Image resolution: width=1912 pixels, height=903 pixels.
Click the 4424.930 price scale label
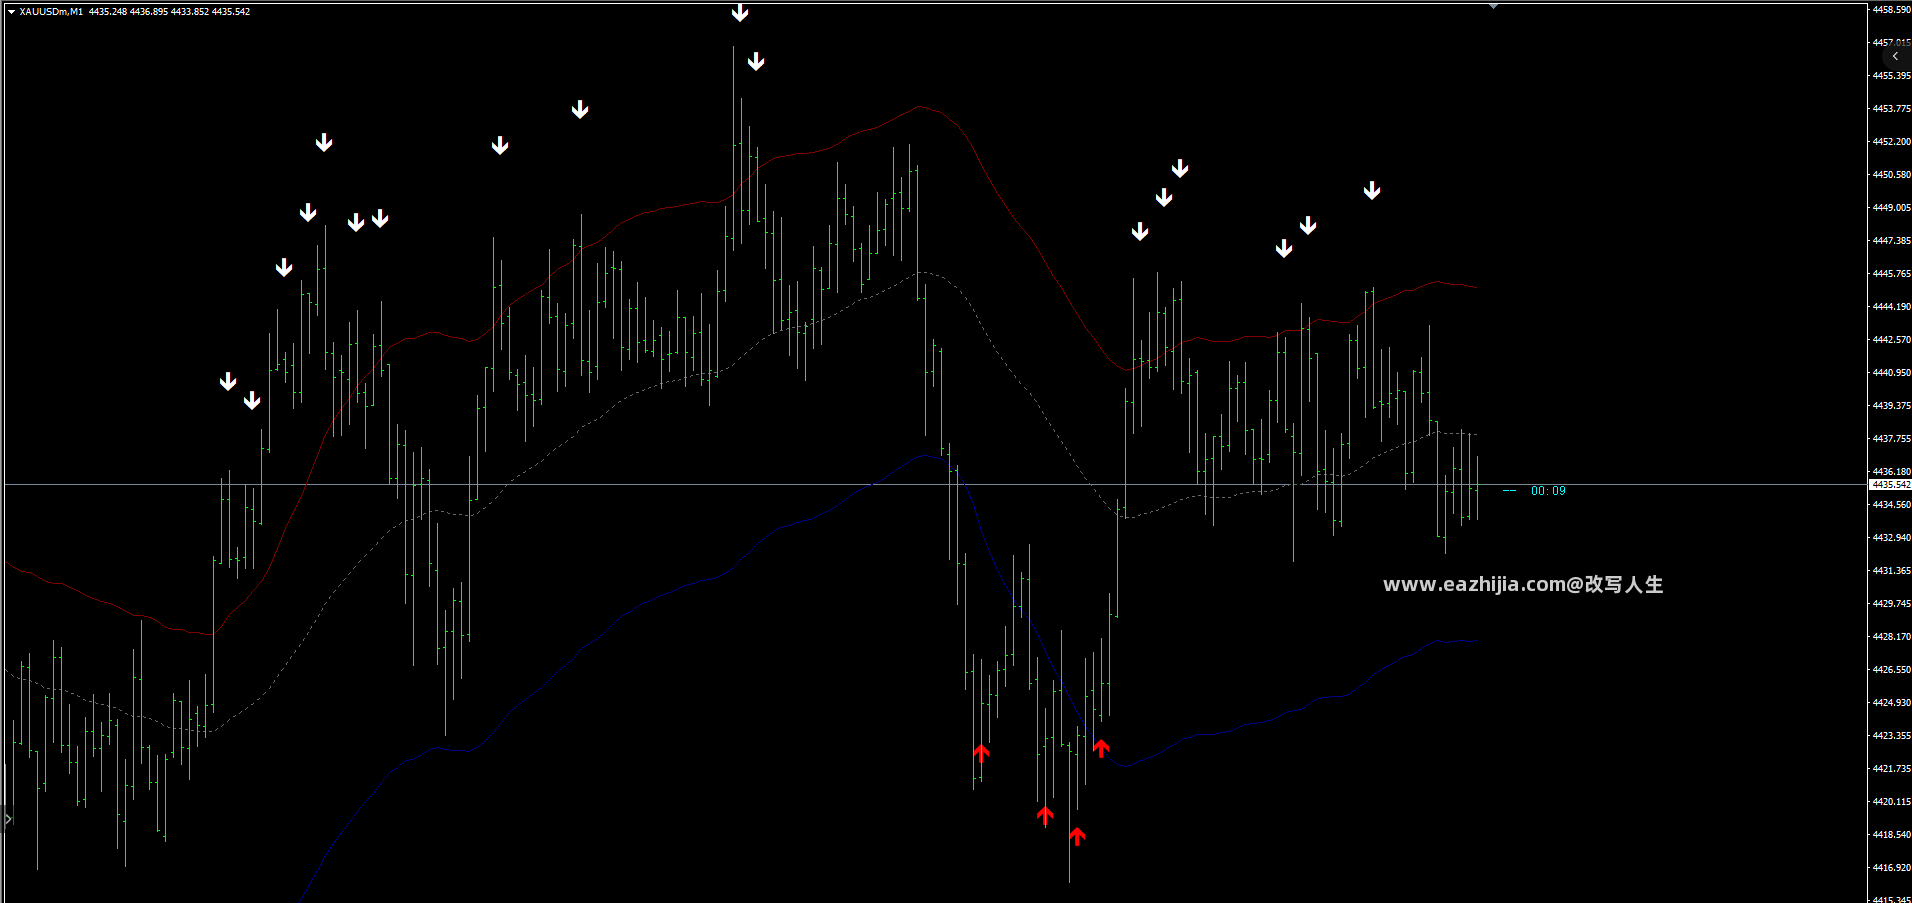coord(1891,703)
